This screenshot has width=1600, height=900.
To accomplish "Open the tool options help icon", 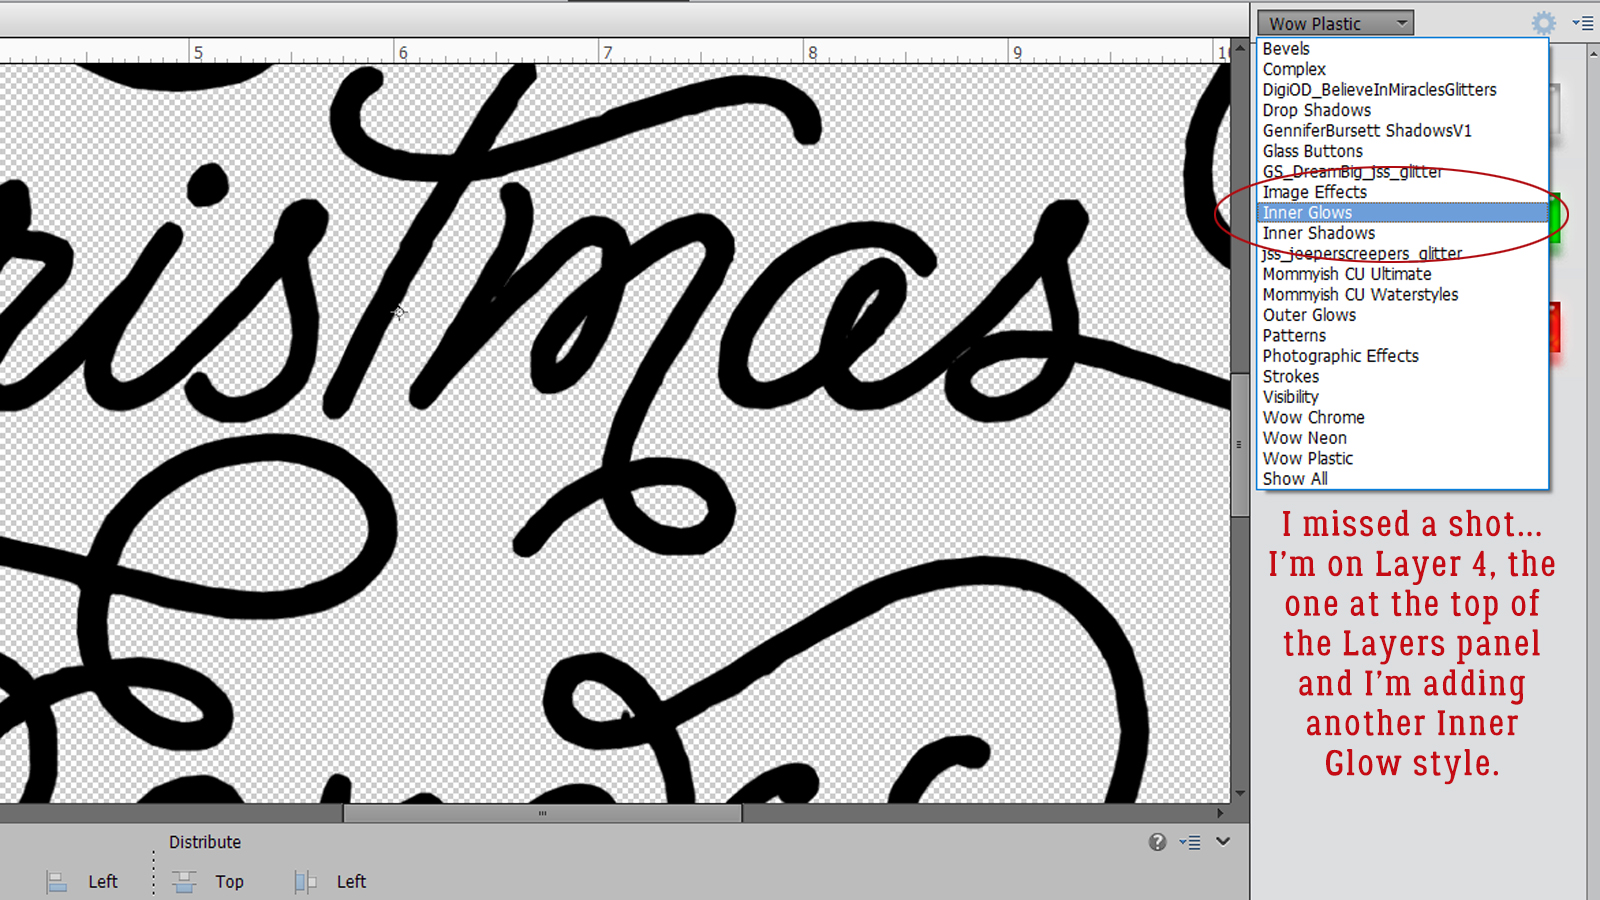I will coord(1157,842).
